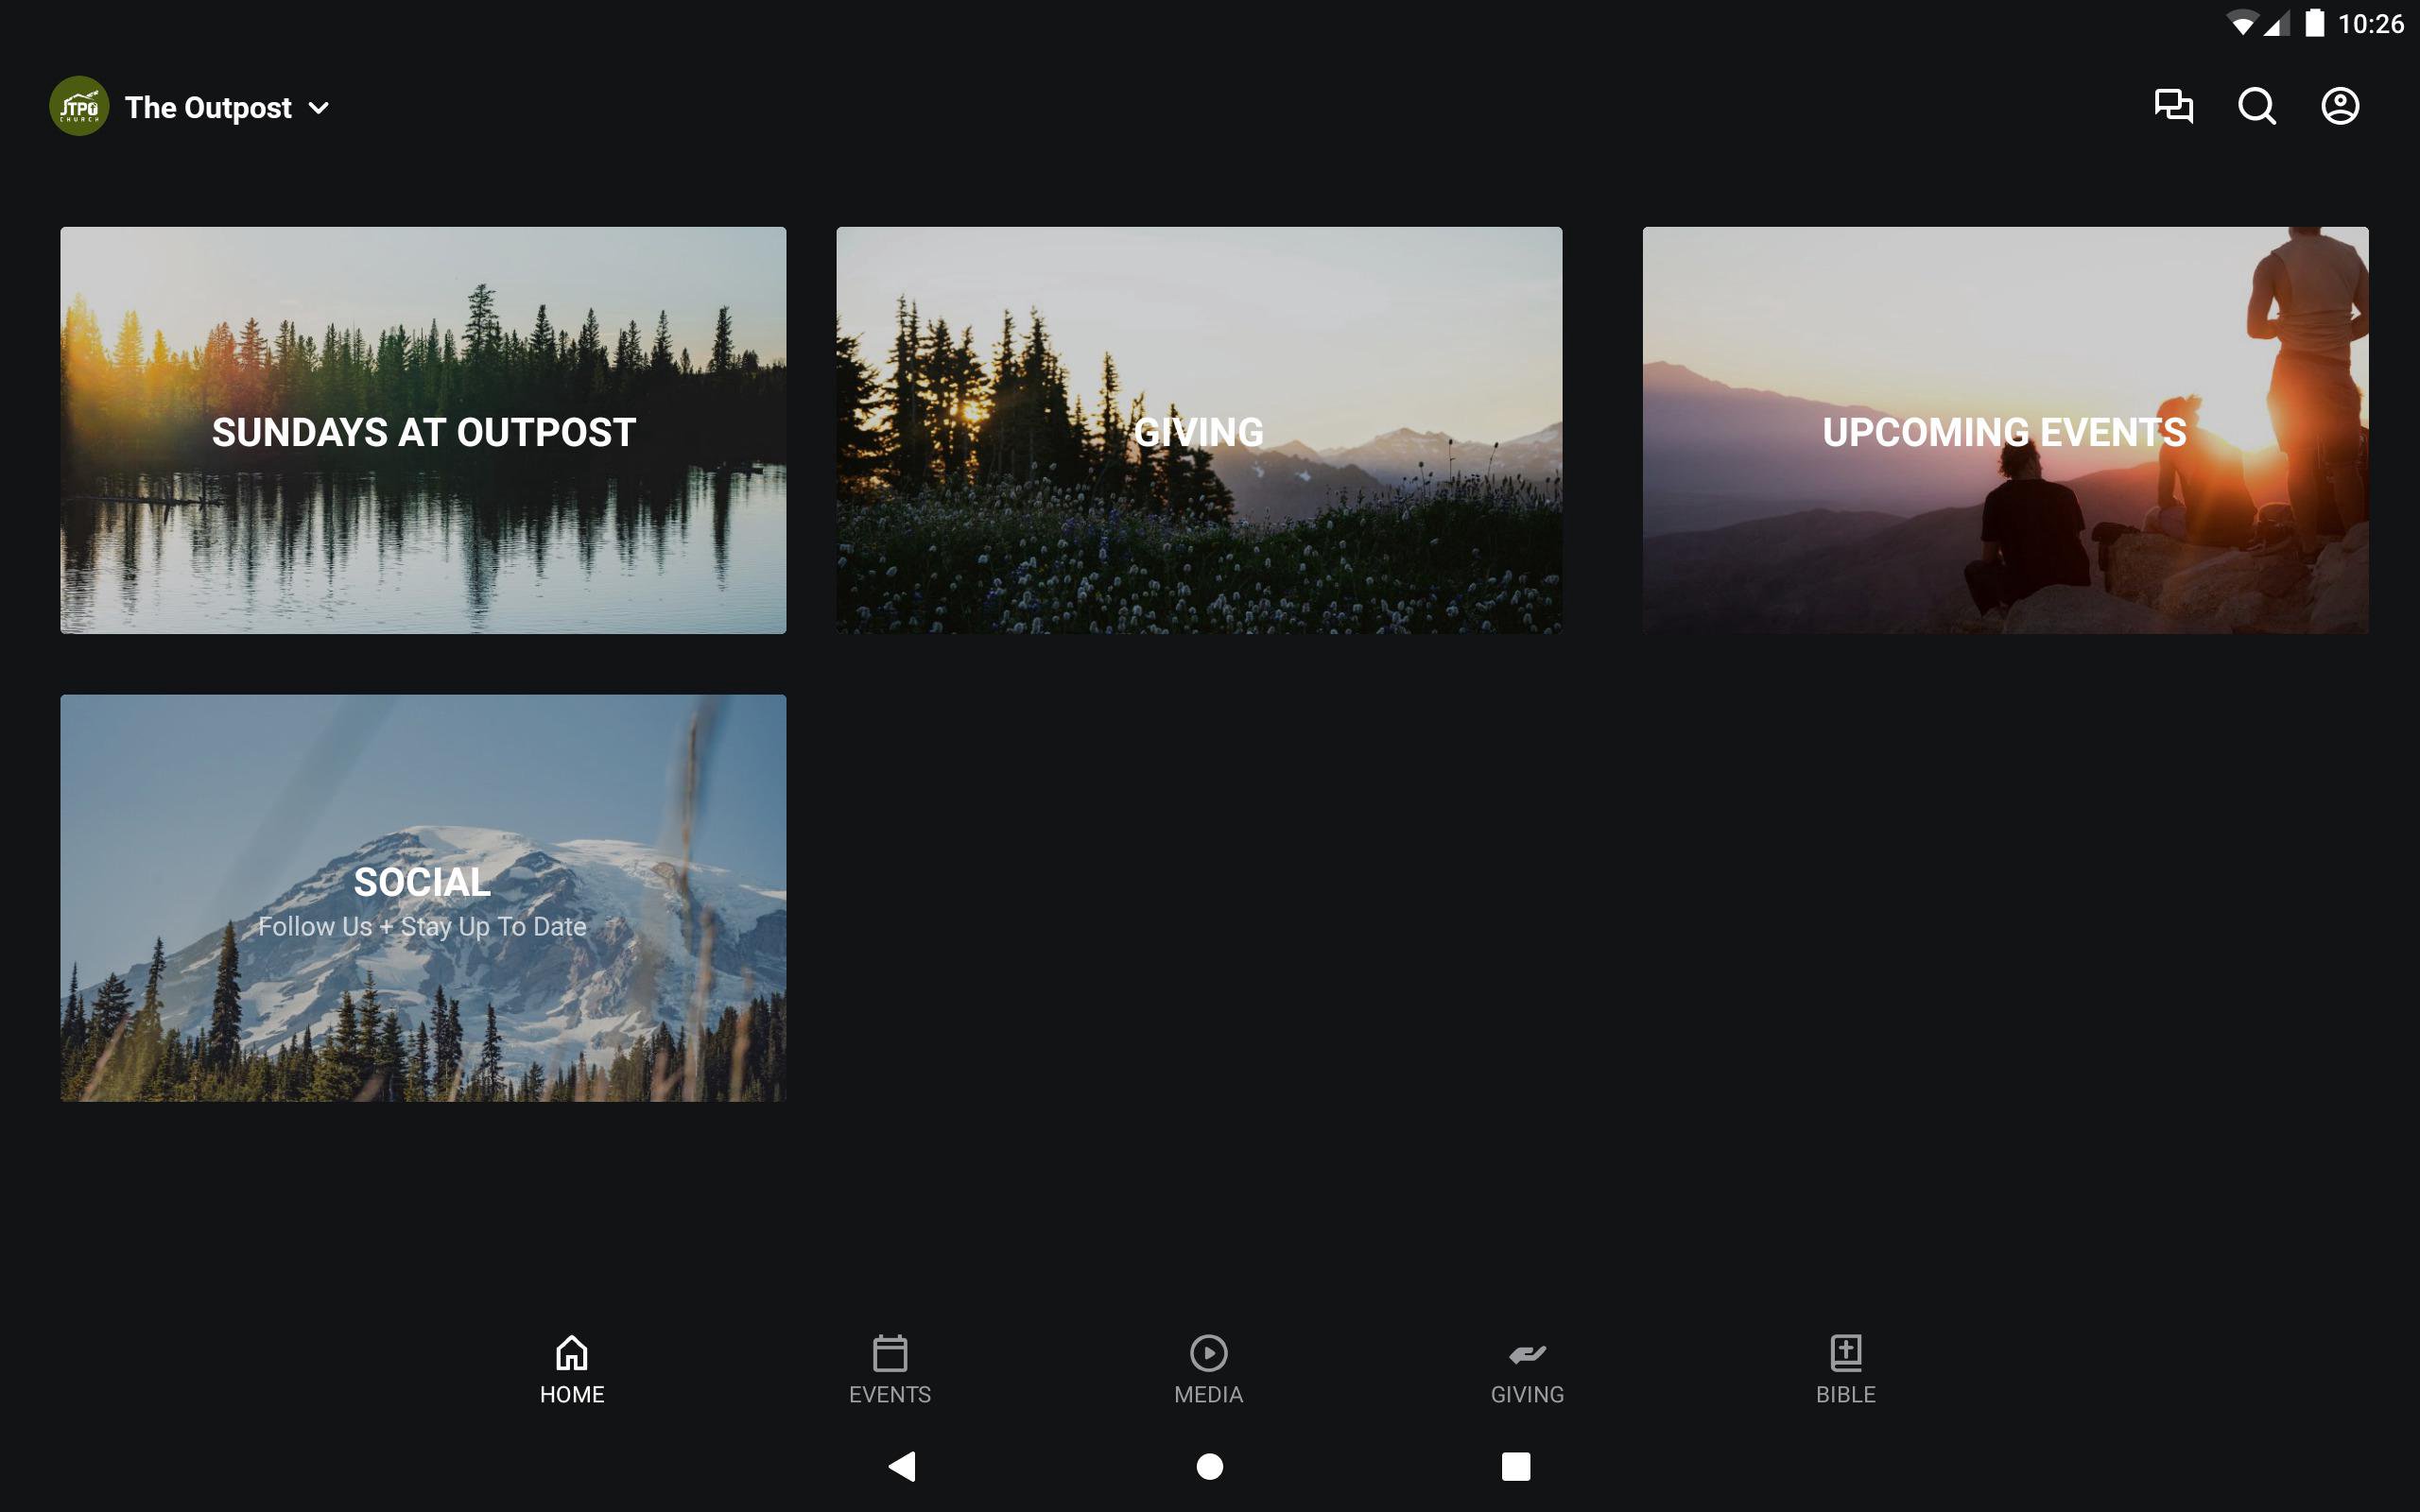
Task: Tap the JTPO Church logo
Action: point(79,106)
